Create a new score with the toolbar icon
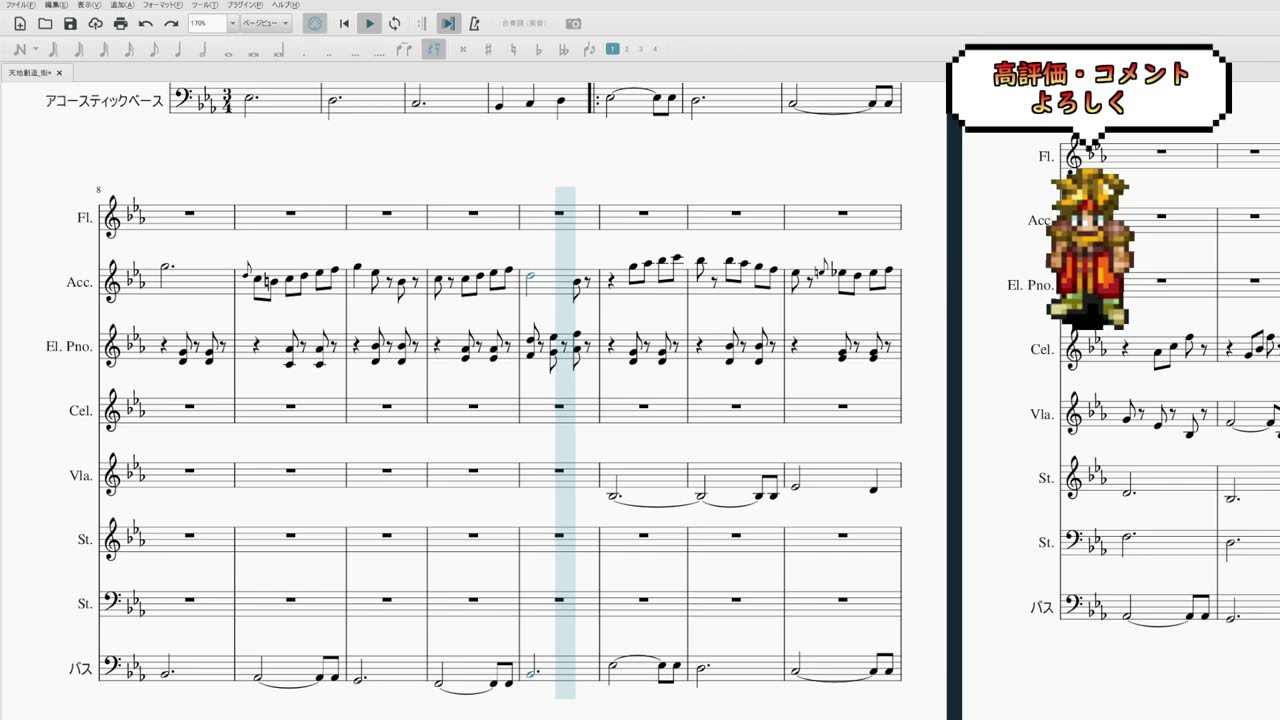The width and height of the screenshot is (1280, 720). 20,23
